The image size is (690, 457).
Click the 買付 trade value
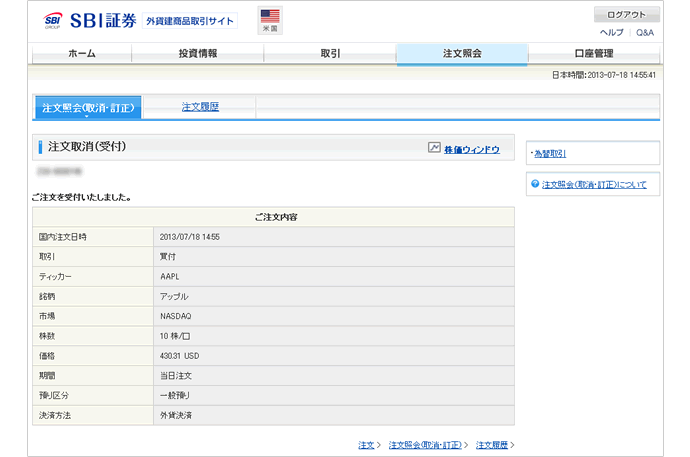167,256
